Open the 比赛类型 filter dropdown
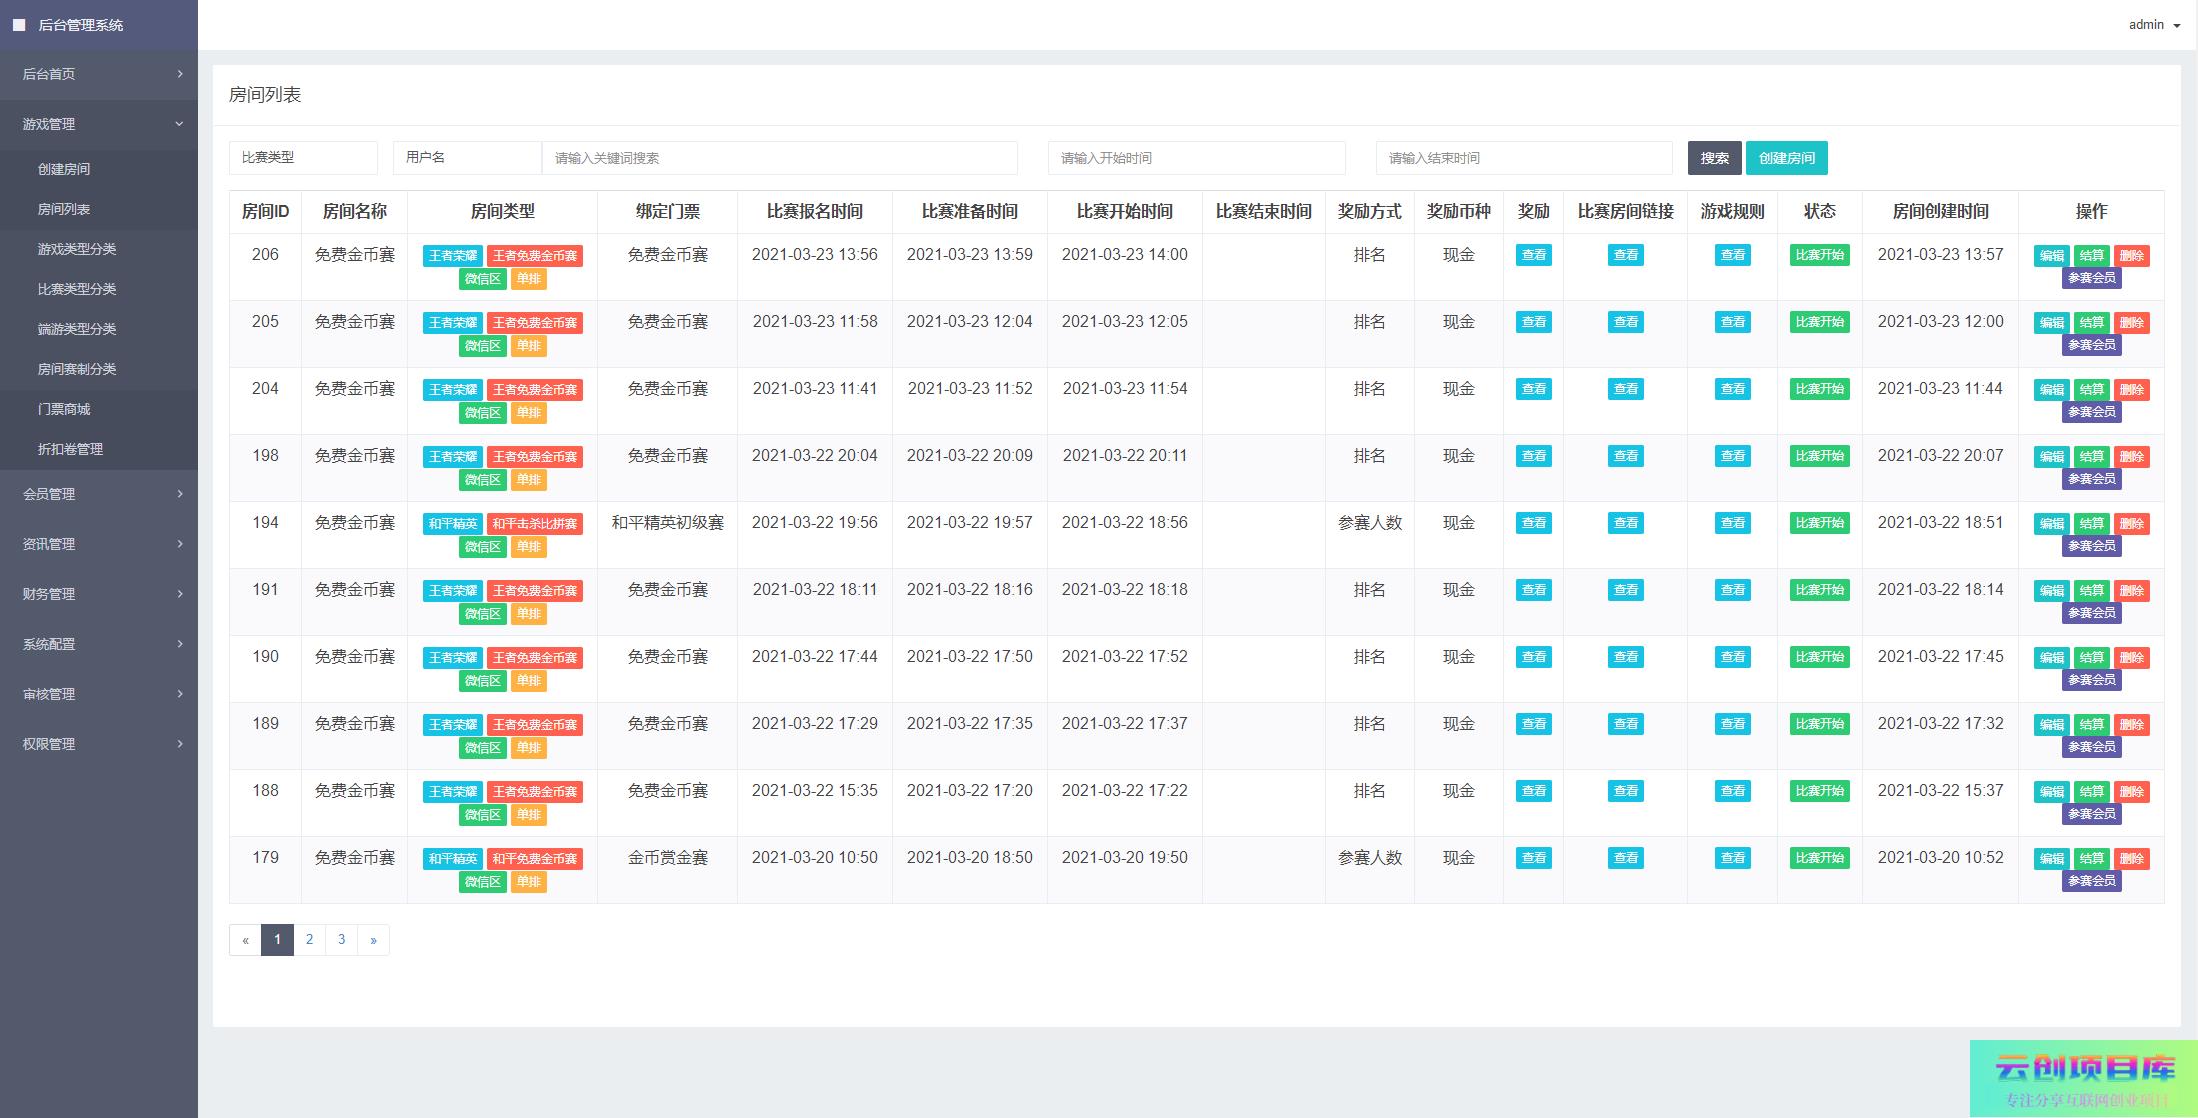The height and width of the screenshot is (1118, 2198). click(x=303, y=158)
